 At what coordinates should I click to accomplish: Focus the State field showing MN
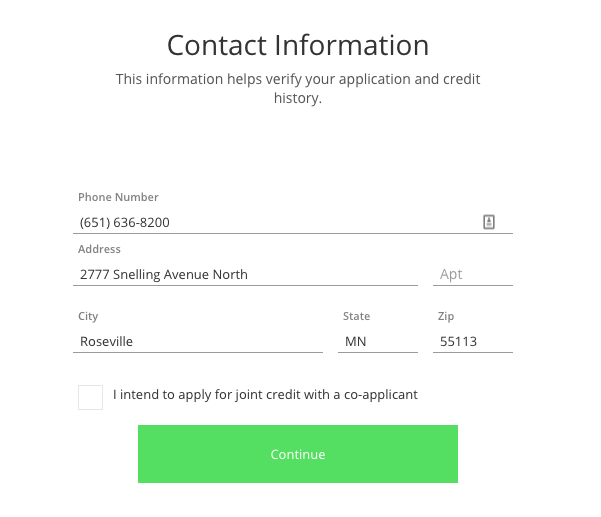(379, 341)
